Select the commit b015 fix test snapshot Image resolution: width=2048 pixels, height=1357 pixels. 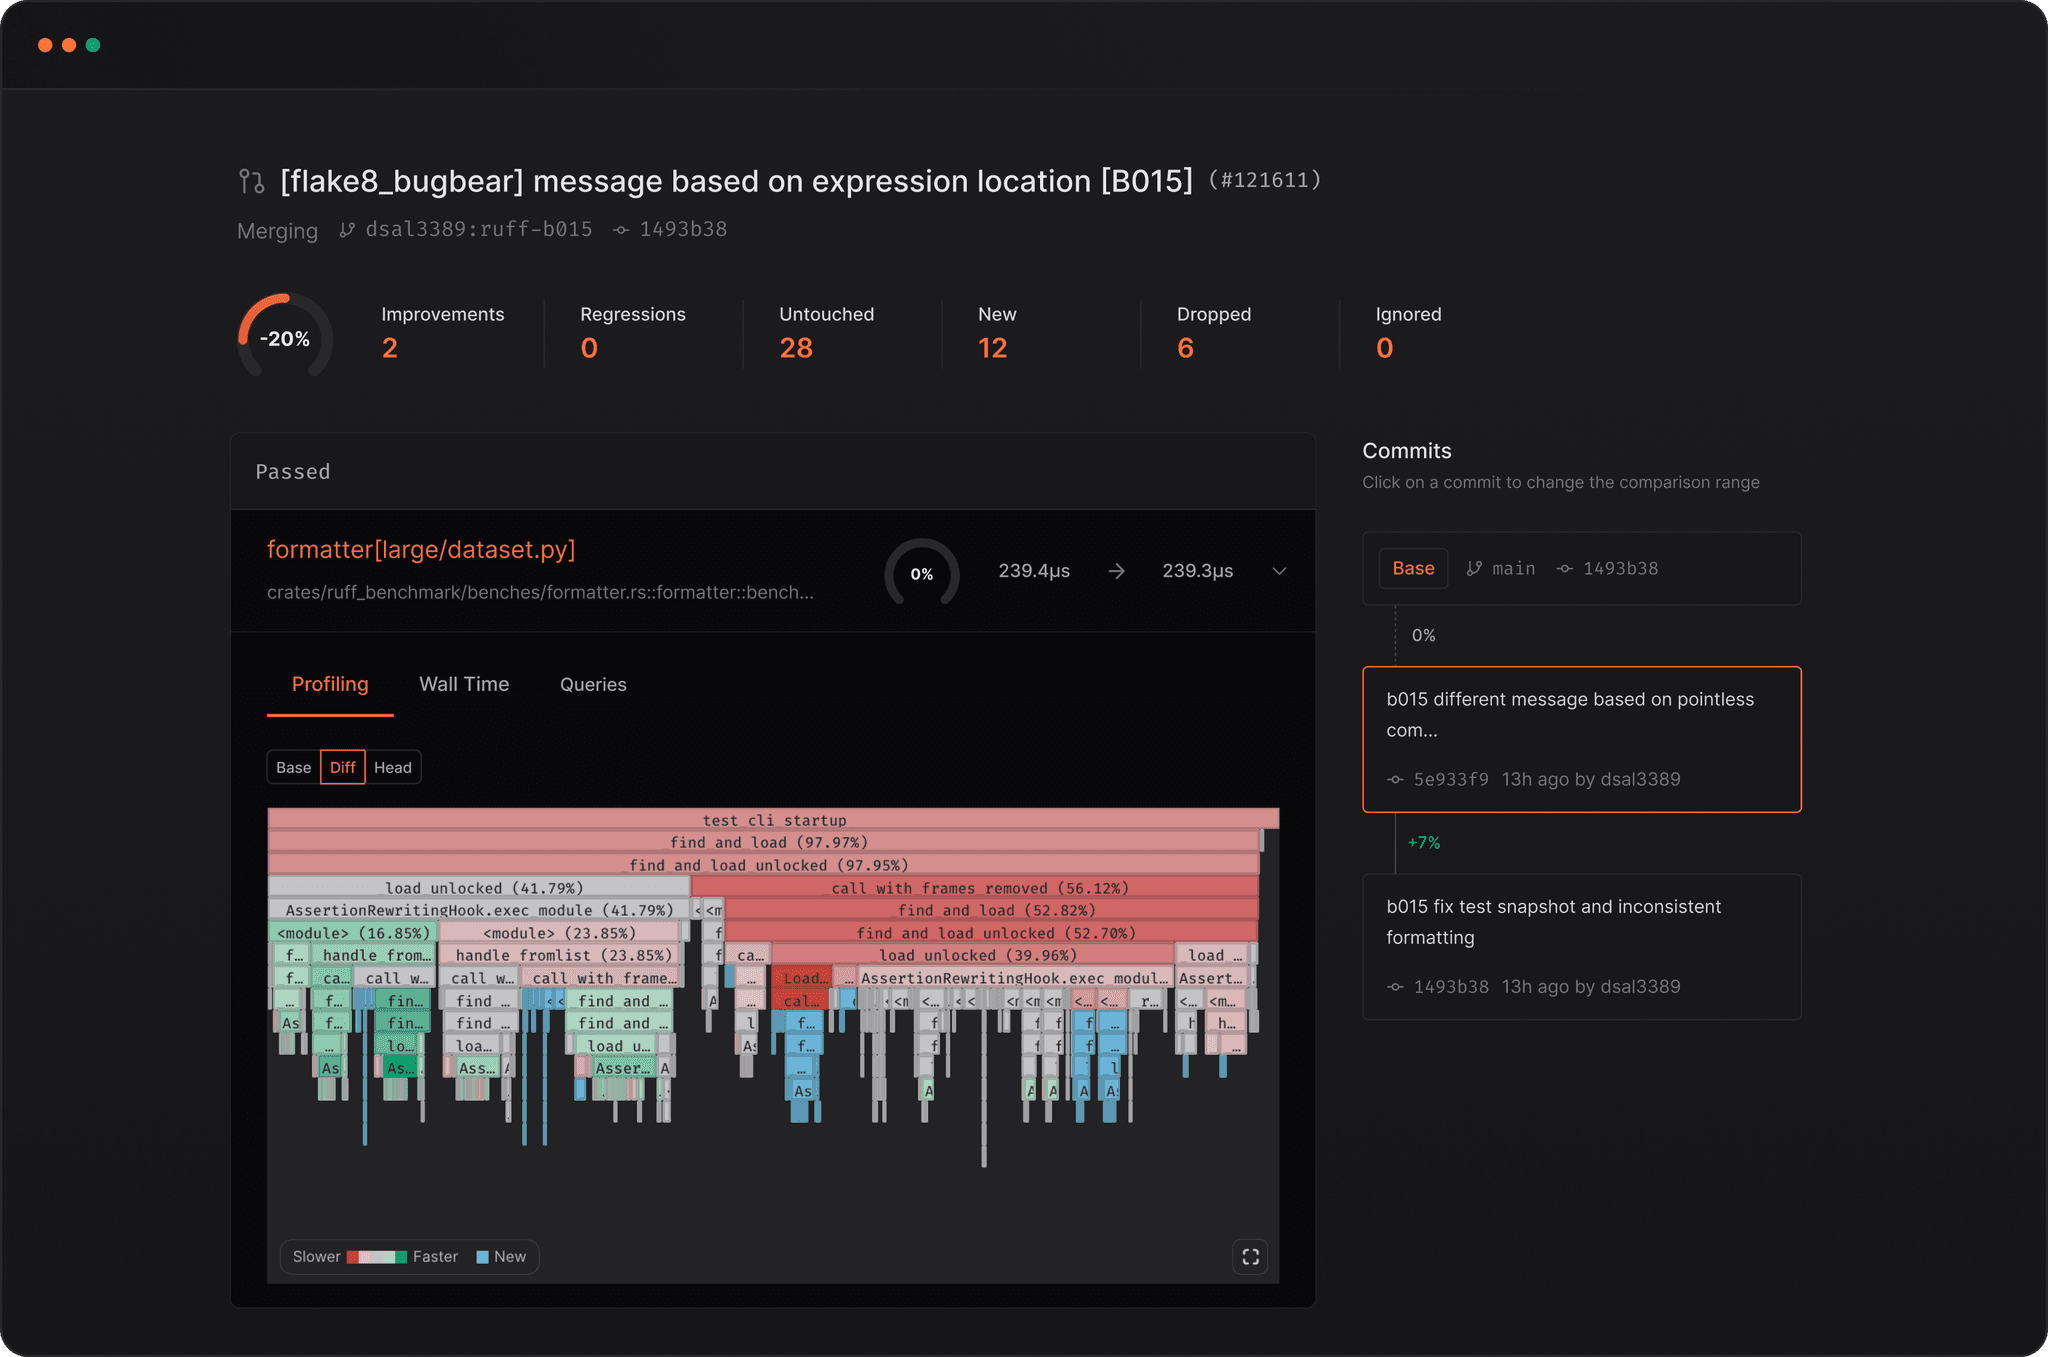click(x=1580, y=946)
